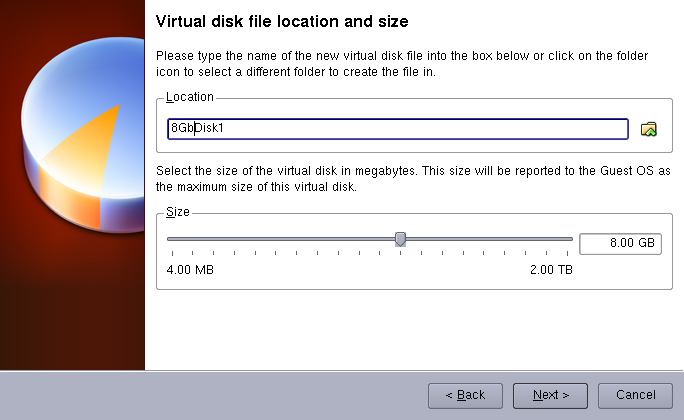Click the Size group label
This screenshot has height=420, width=684.
tap(178, 212)
